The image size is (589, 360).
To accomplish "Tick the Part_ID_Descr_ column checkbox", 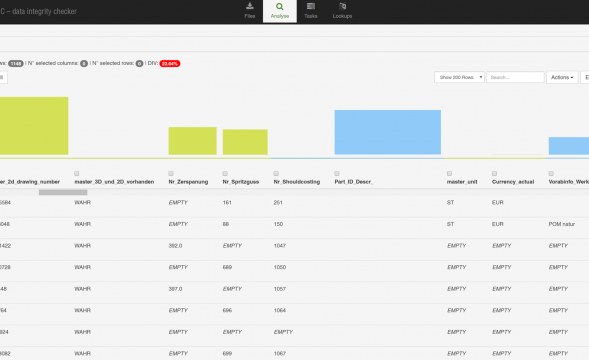I will 337,173.
